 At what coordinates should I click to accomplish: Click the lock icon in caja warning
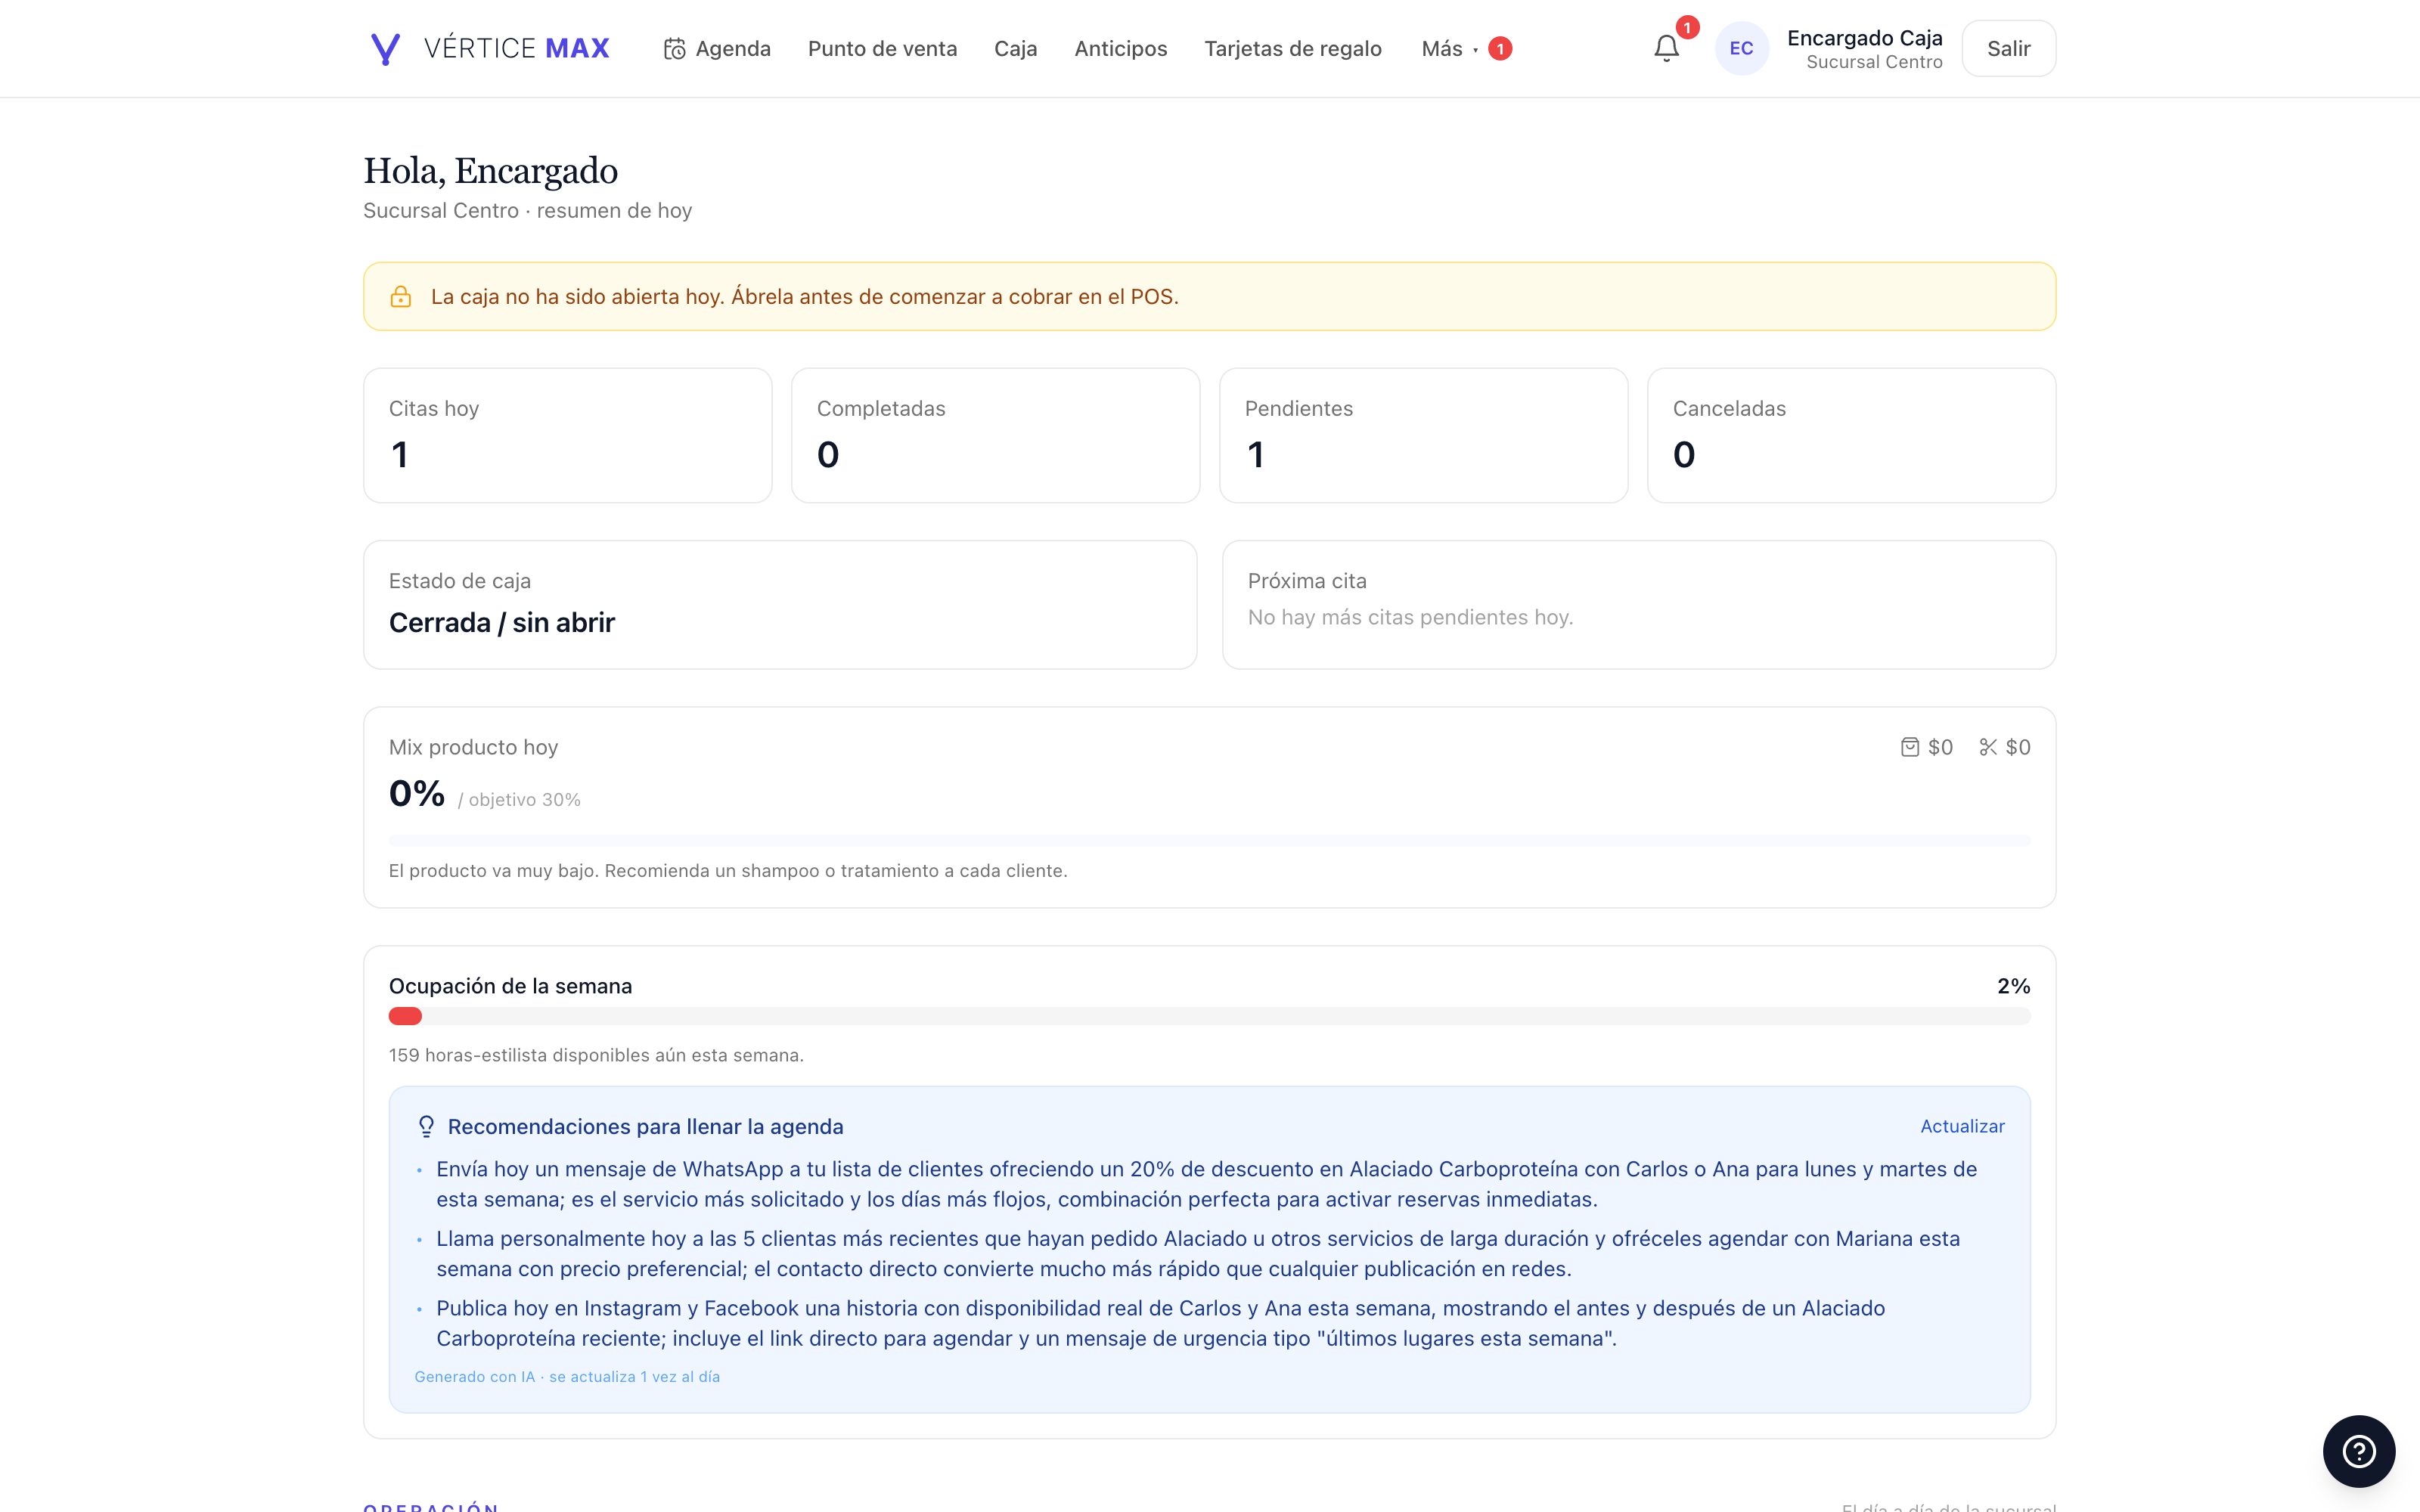401,297
